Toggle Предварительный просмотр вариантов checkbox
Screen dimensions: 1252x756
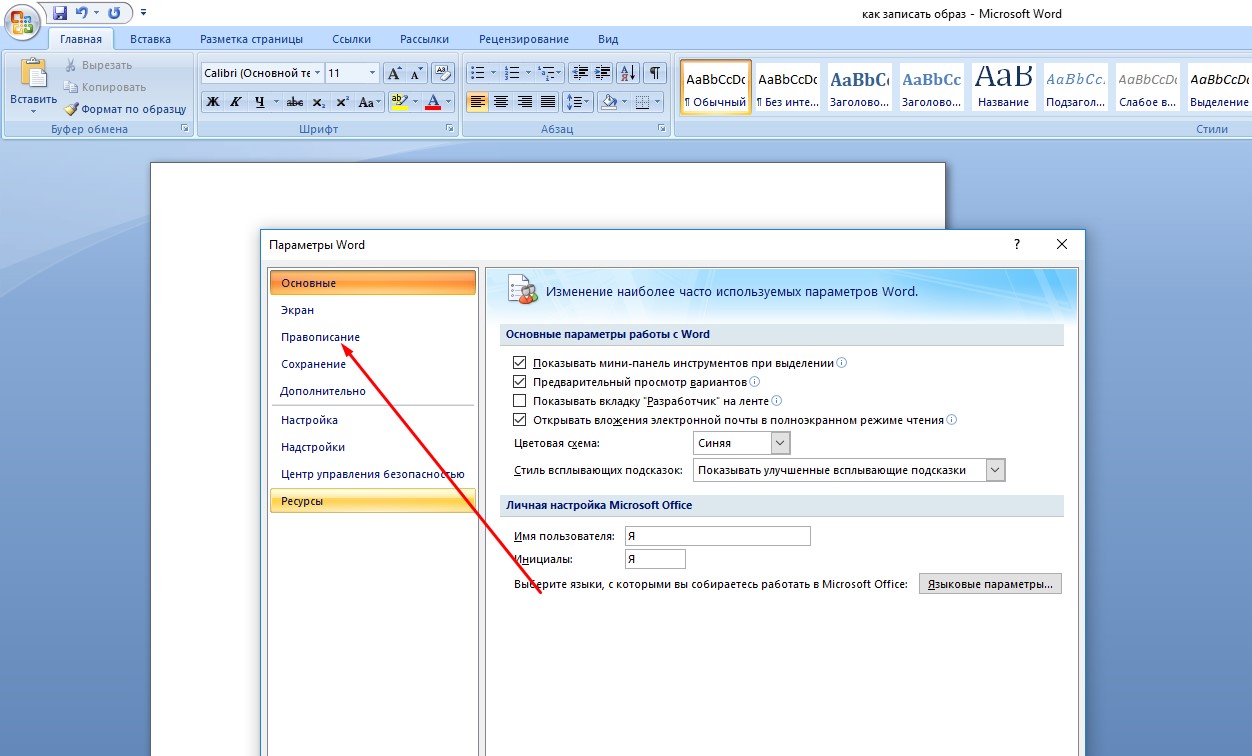coord(519,382)
